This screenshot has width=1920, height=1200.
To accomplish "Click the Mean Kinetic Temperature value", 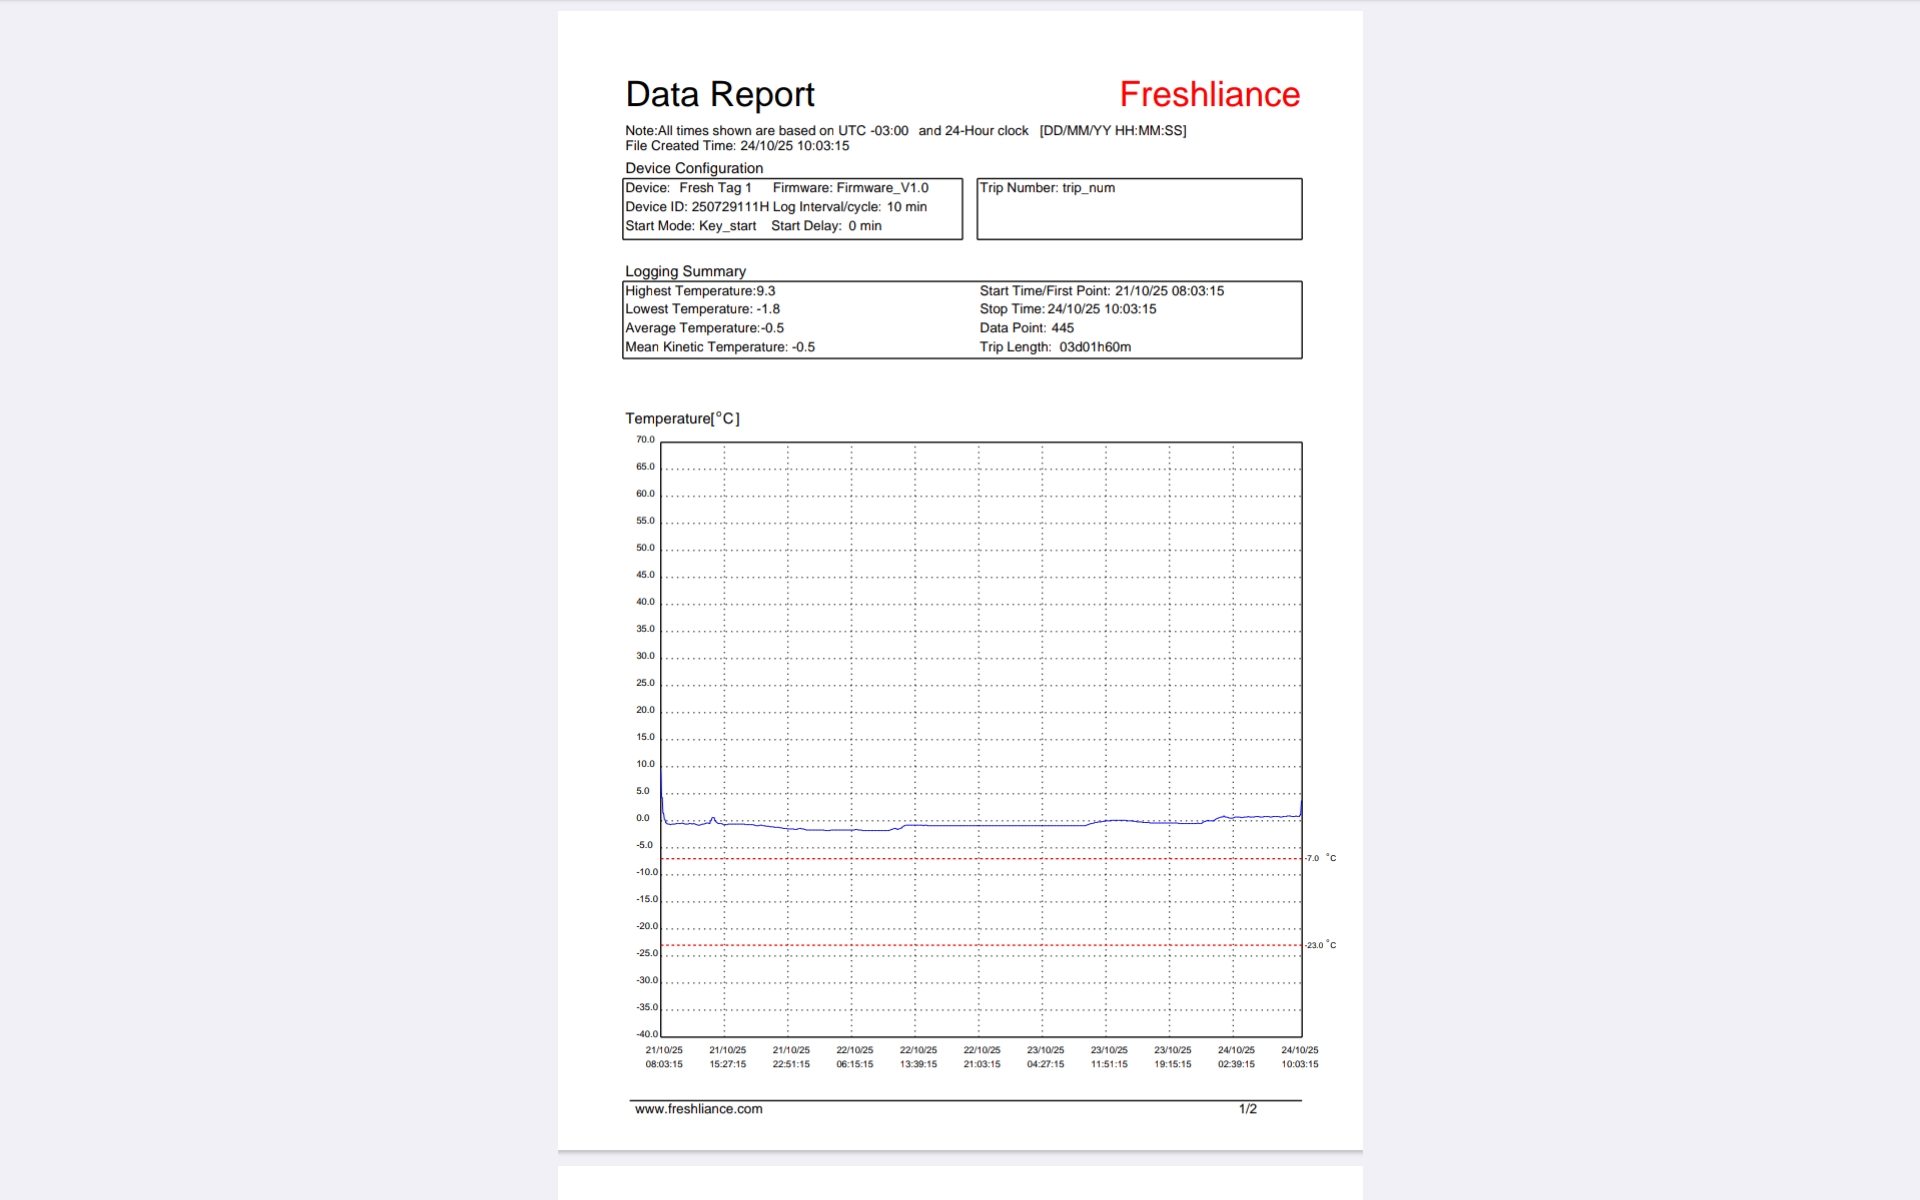I will pyautogui.click(x=803, y=347).
